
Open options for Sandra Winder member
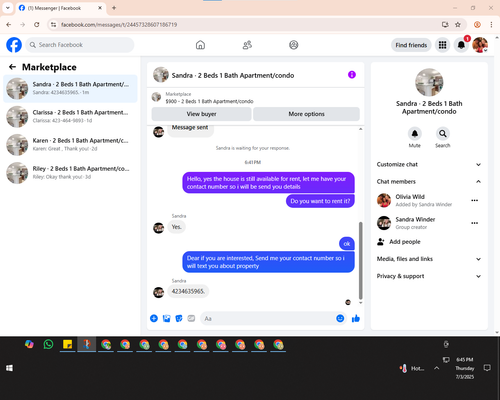pyautogui.click(x=475, y=223)
